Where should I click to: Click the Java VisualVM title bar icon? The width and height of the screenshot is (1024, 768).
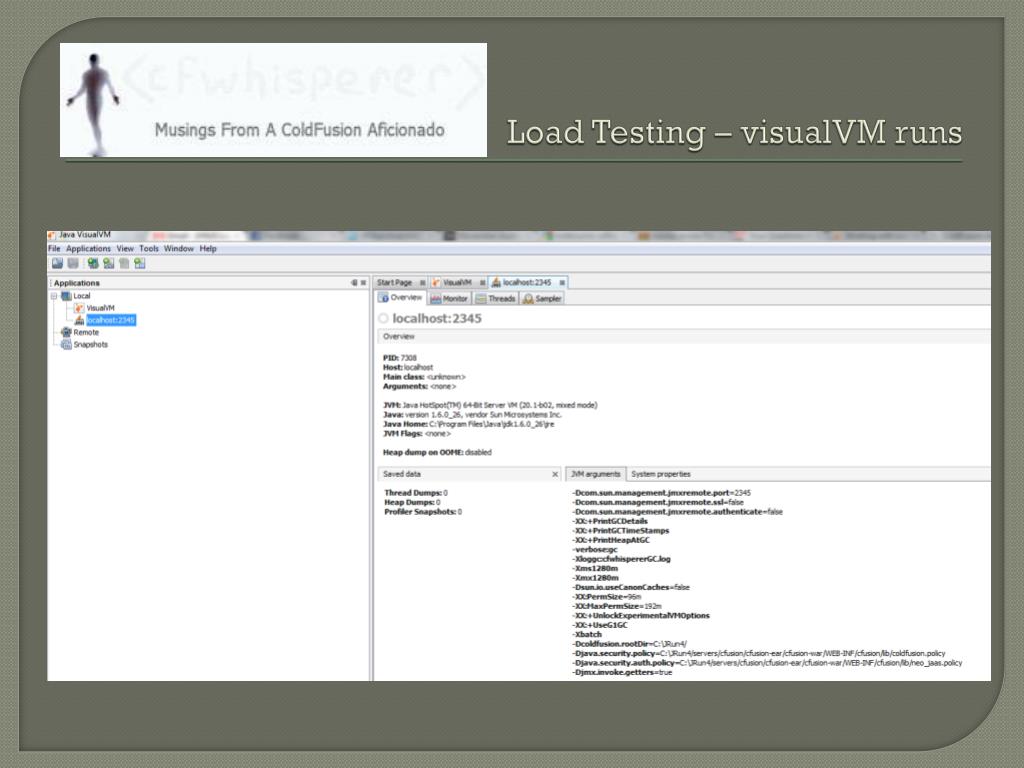(x=52, y=235)
